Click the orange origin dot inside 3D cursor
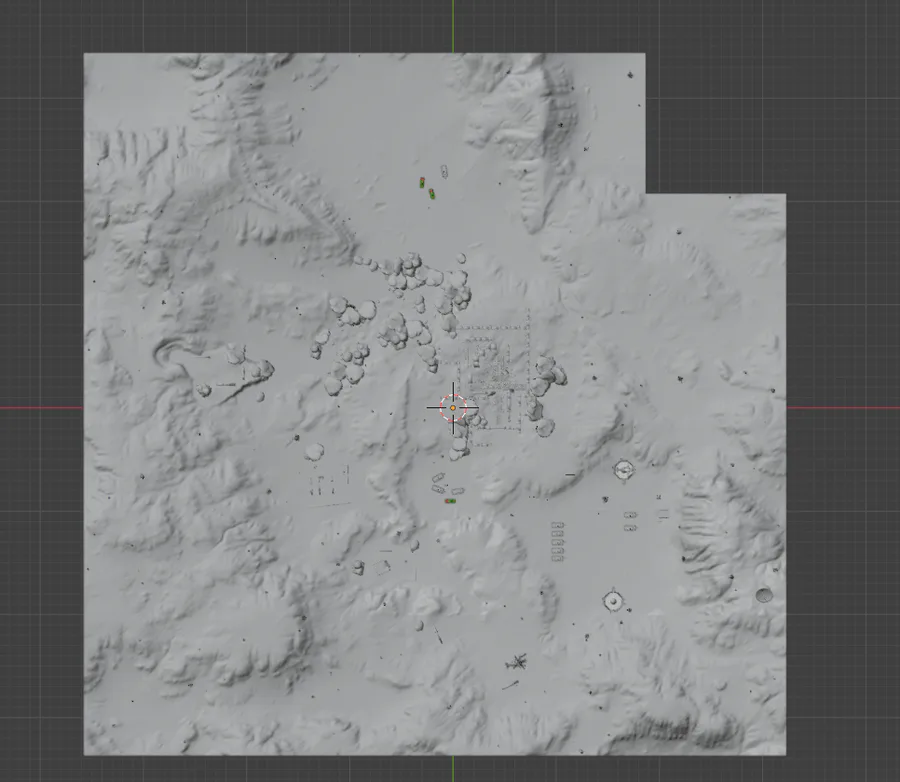The width and height of the screenshot is (900, 782). (x=453, y=408)
